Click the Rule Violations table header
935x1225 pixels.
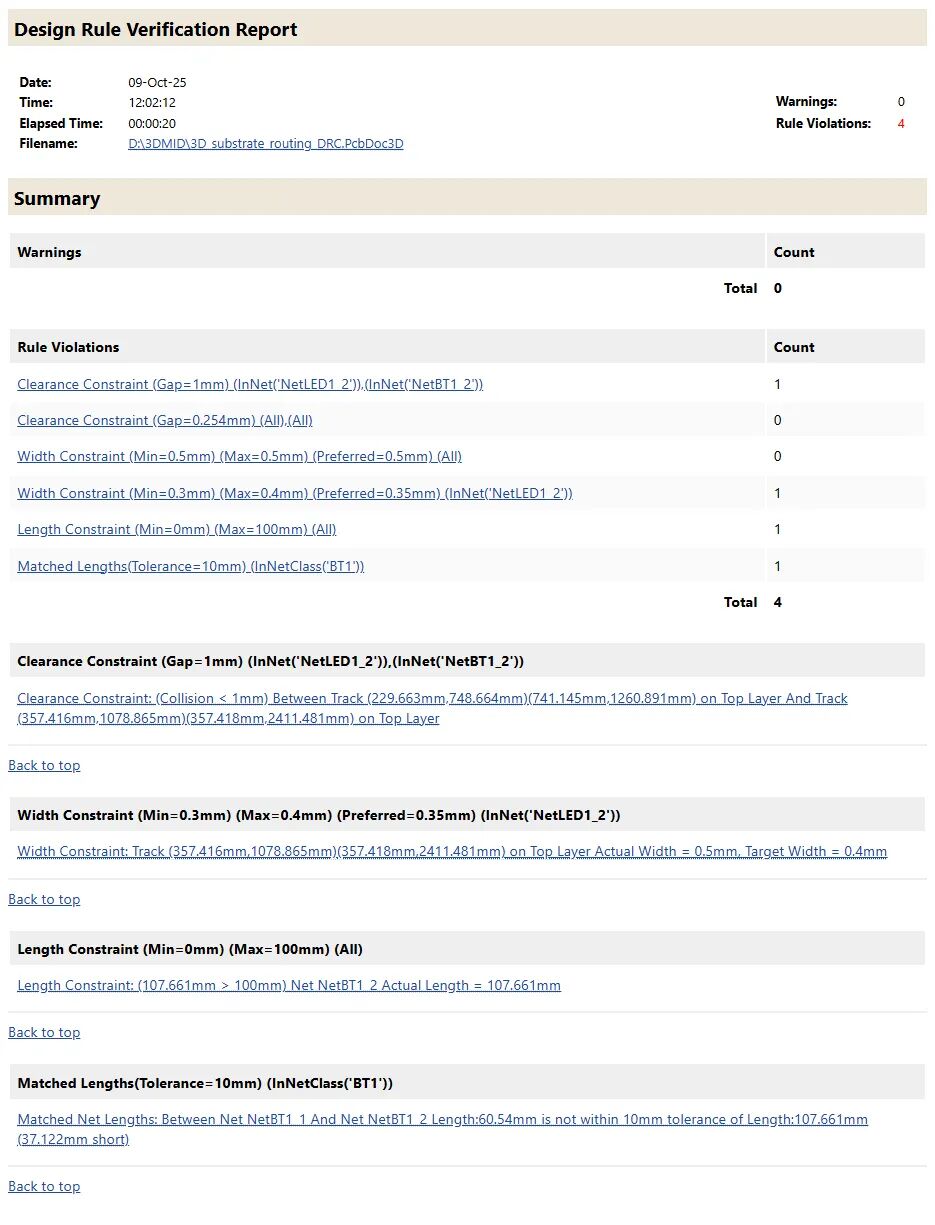coord(68,347)
